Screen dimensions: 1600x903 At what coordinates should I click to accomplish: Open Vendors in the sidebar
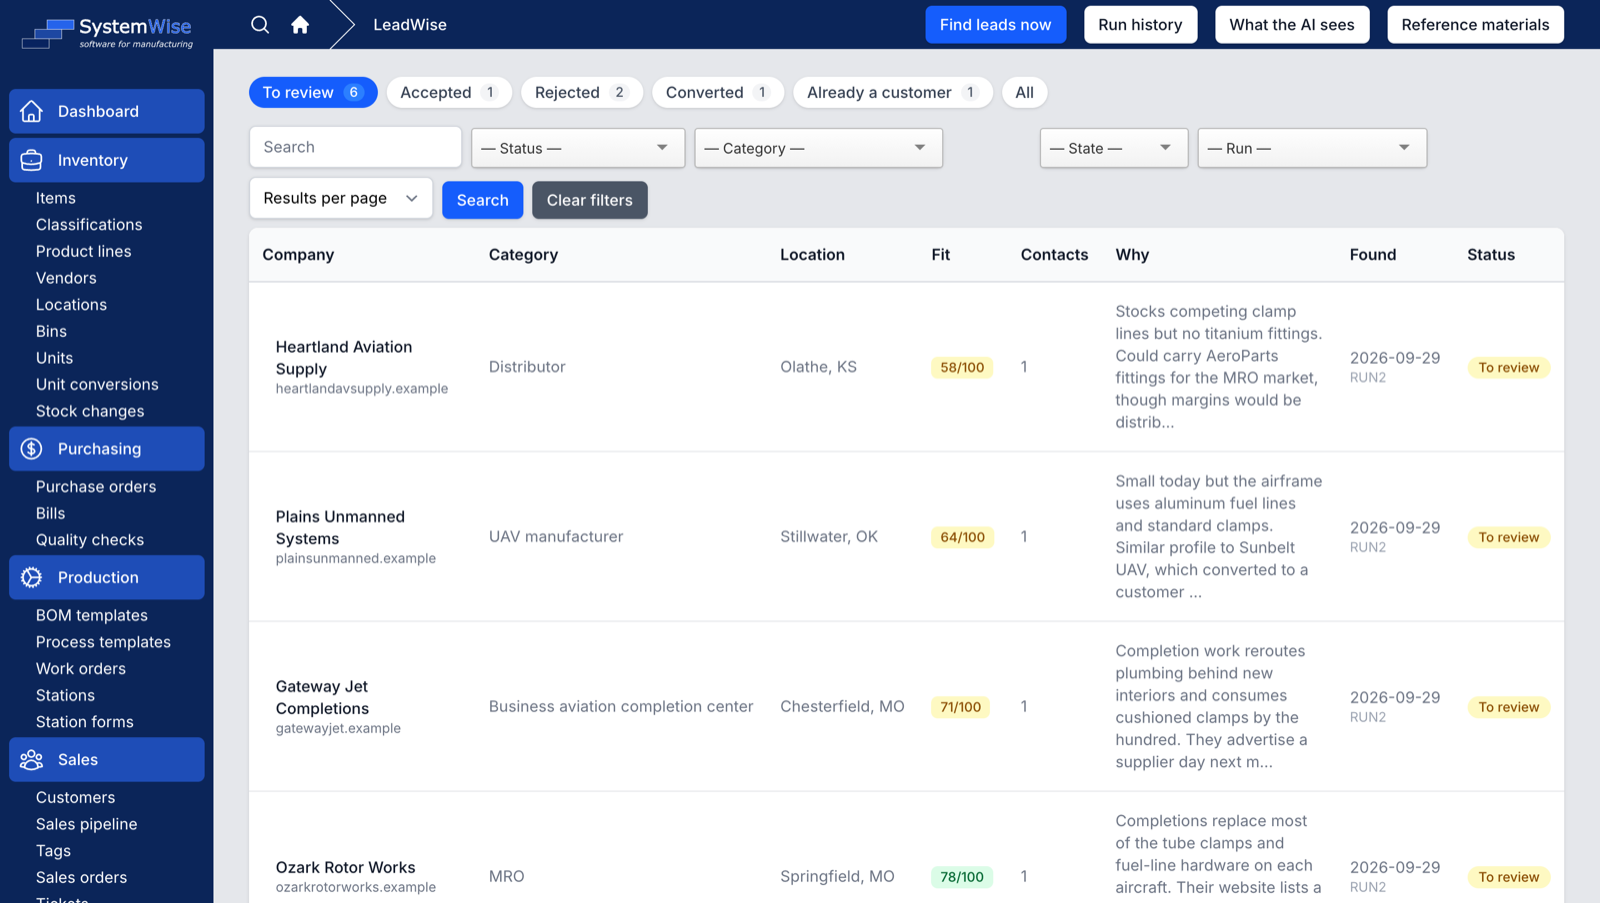66,278
